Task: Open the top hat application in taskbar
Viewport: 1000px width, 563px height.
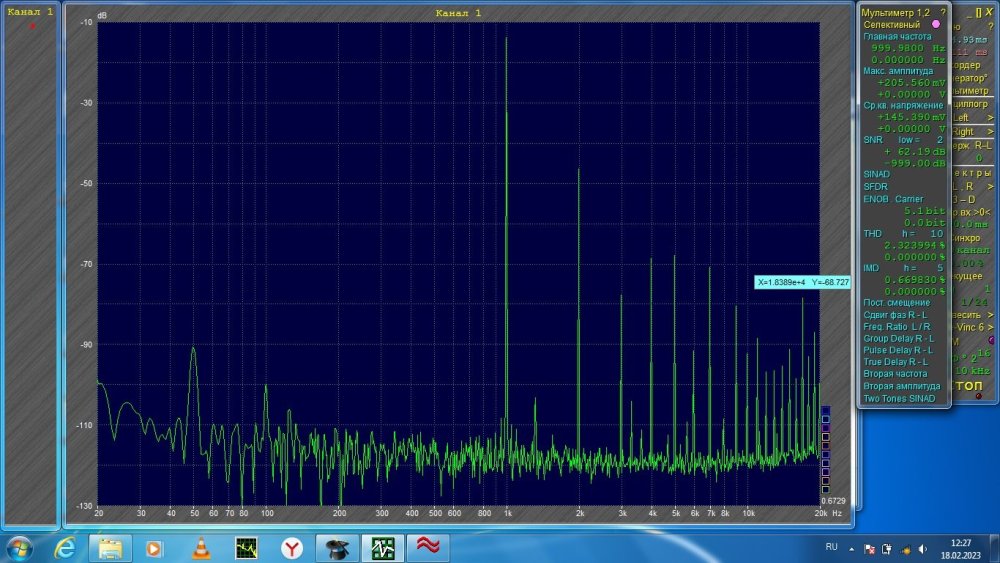Action: pos(337,547)
